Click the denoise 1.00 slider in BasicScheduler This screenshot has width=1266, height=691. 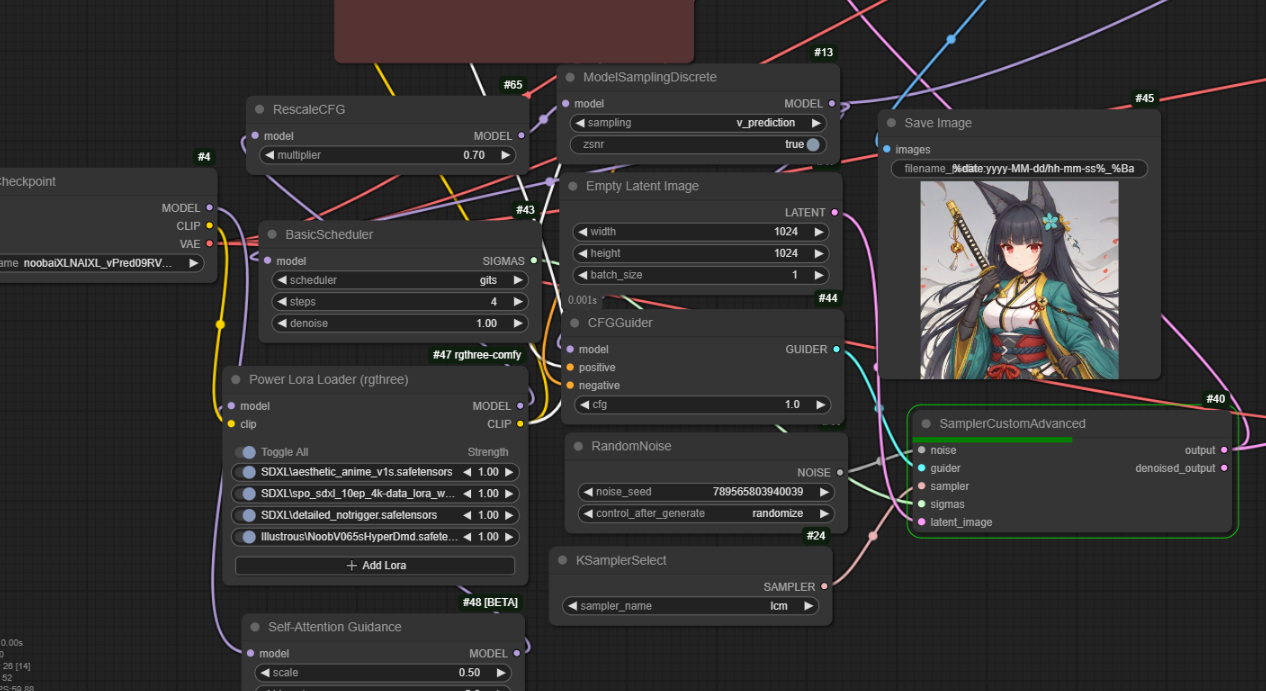[400, 323]
